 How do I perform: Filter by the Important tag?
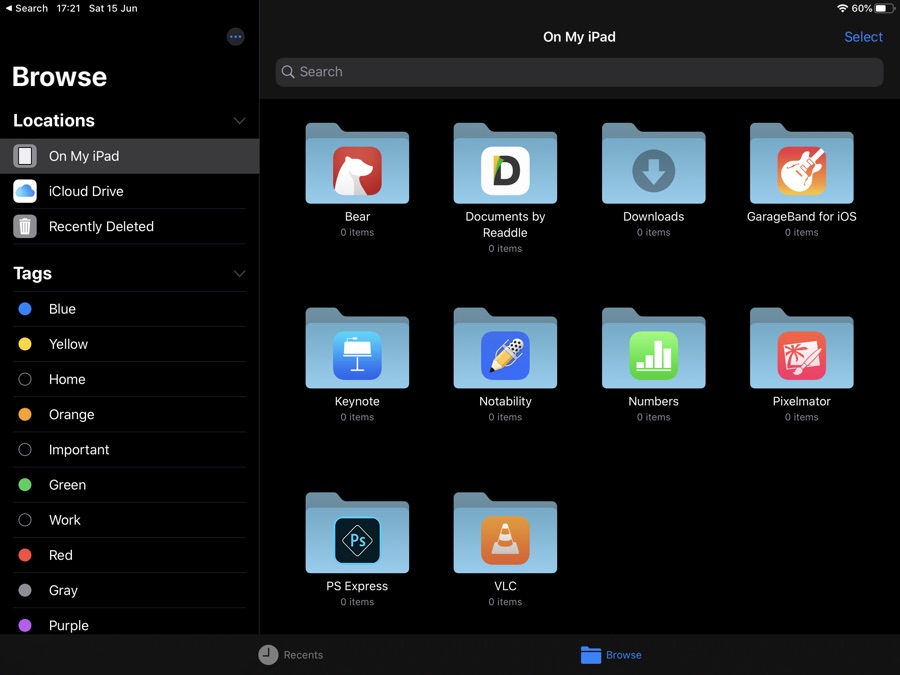130,449
